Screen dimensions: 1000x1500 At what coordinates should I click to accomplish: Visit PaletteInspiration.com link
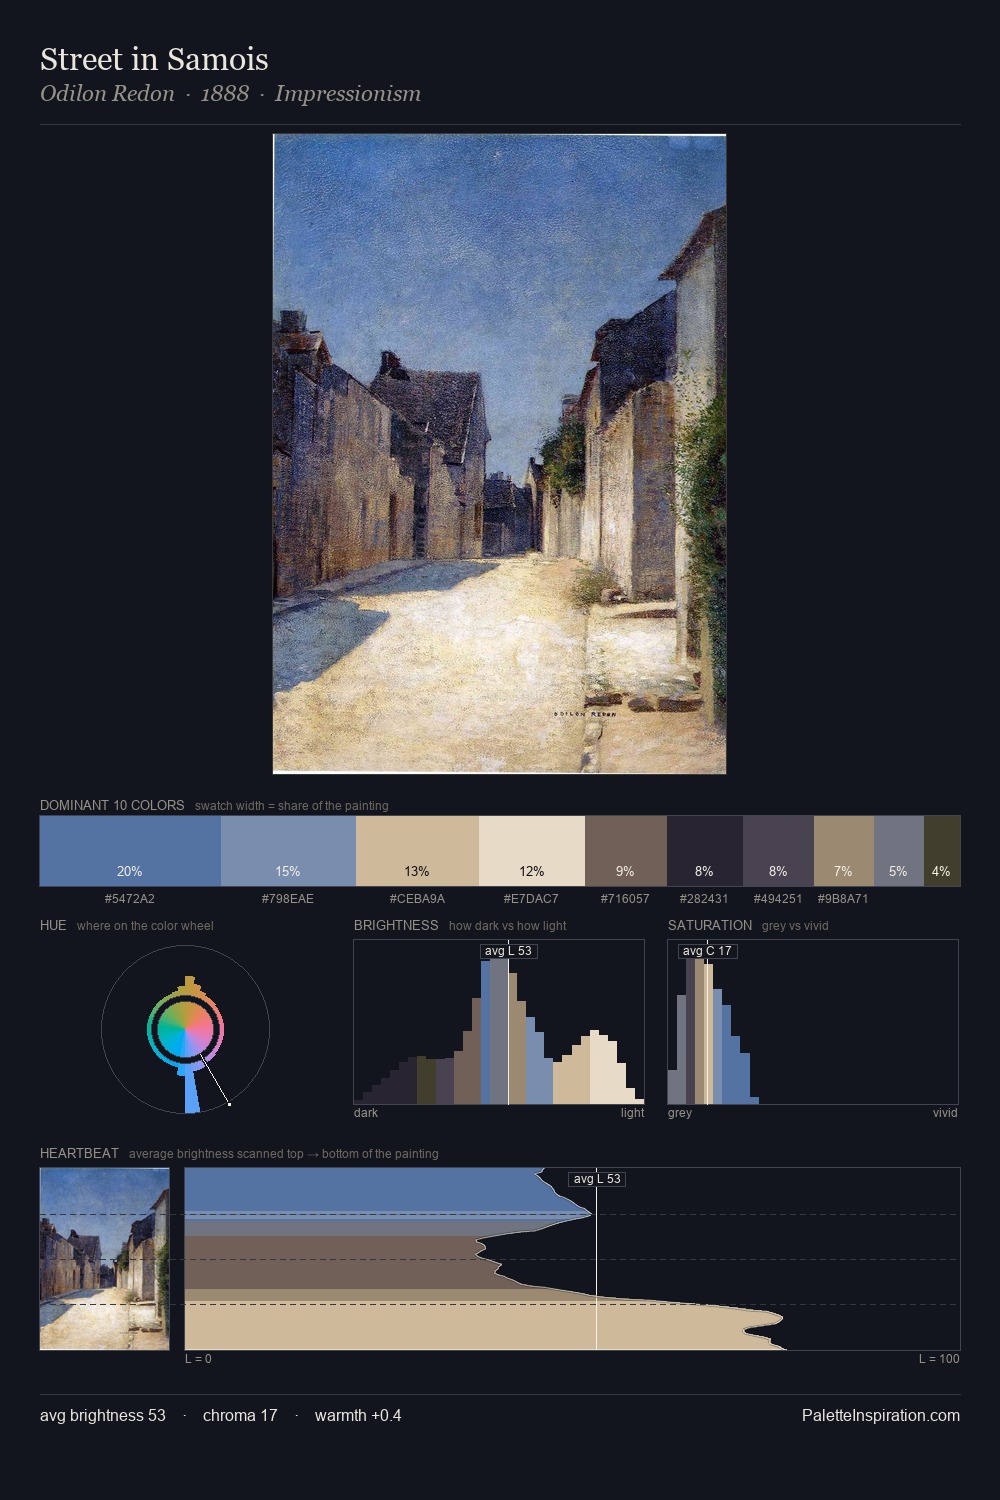coord(881,1415)
